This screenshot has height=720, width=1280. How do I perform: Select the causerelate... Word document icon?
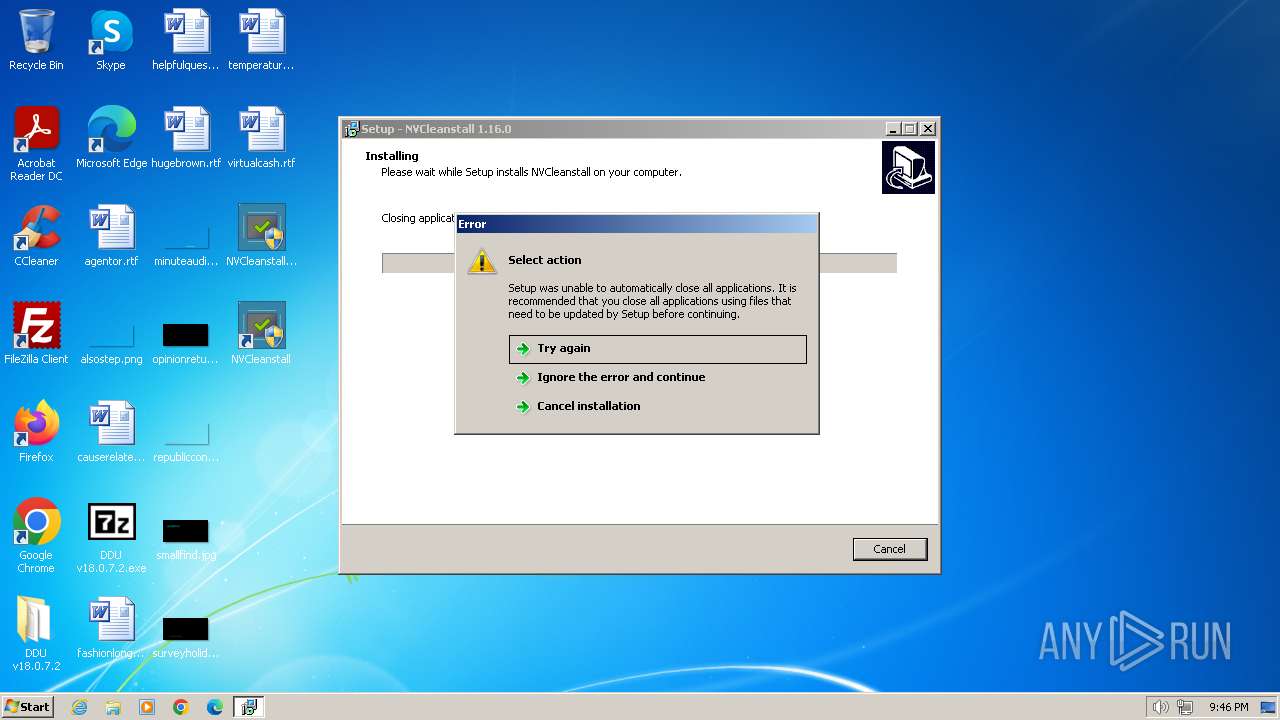pyautogui.click(x=111, y=432)
